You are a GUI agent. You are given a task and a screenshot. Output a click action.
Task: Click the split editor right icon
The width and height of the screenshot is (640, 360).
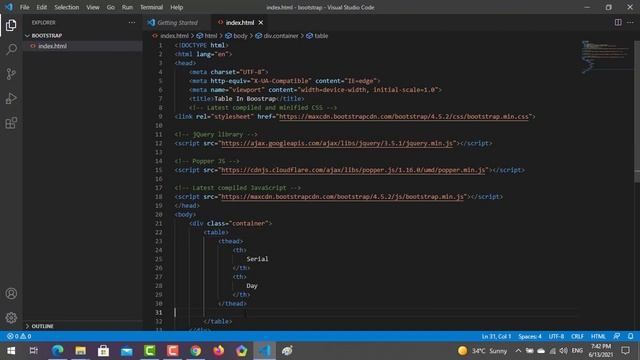(618, 22)
